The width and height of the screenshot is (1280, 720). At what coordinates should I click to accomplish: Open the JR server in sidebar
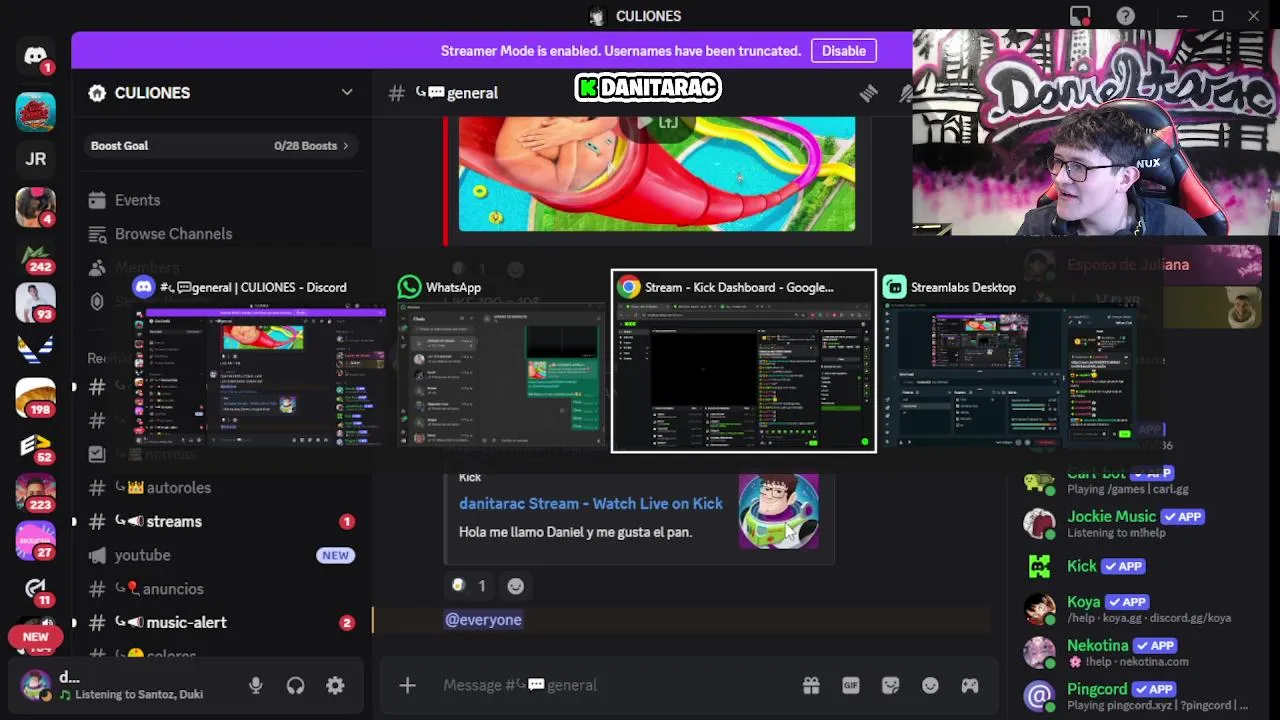[x=36, y=159]
